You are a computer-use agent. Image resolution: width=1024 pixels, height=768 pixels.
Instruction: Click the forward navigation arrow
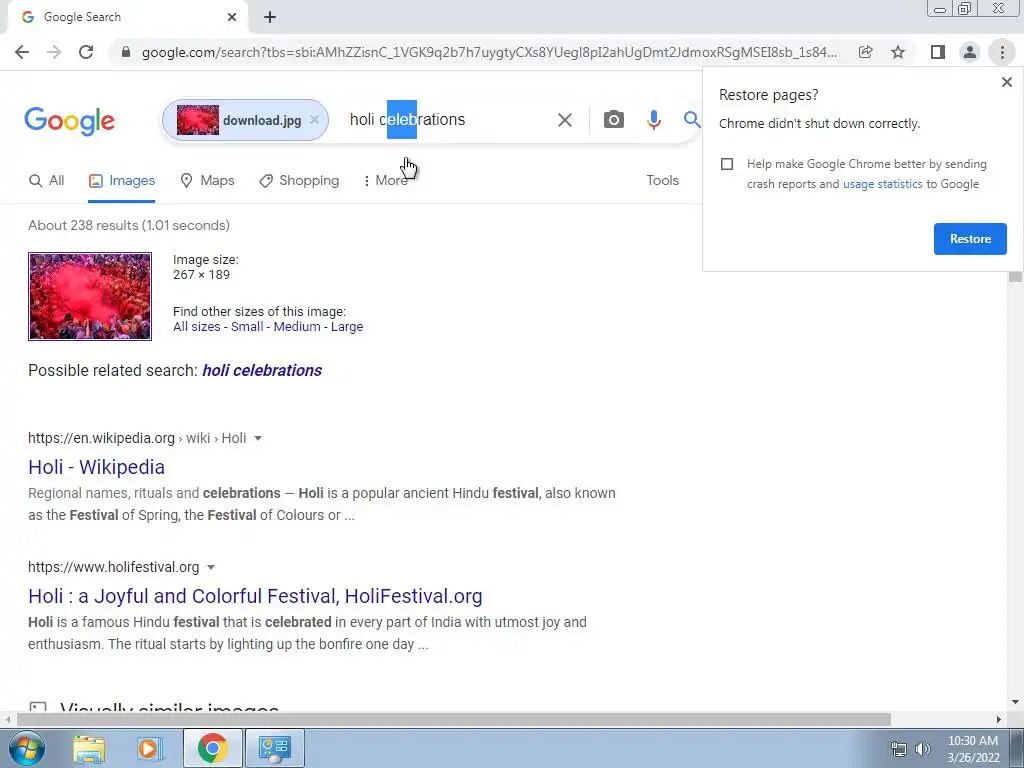[54, 52]
